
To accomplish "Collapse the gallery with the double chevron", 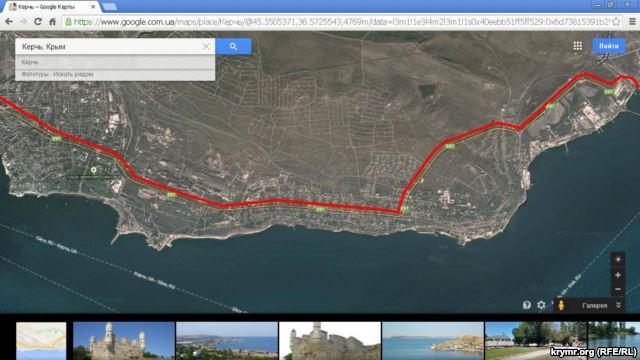I will (618, 305).
